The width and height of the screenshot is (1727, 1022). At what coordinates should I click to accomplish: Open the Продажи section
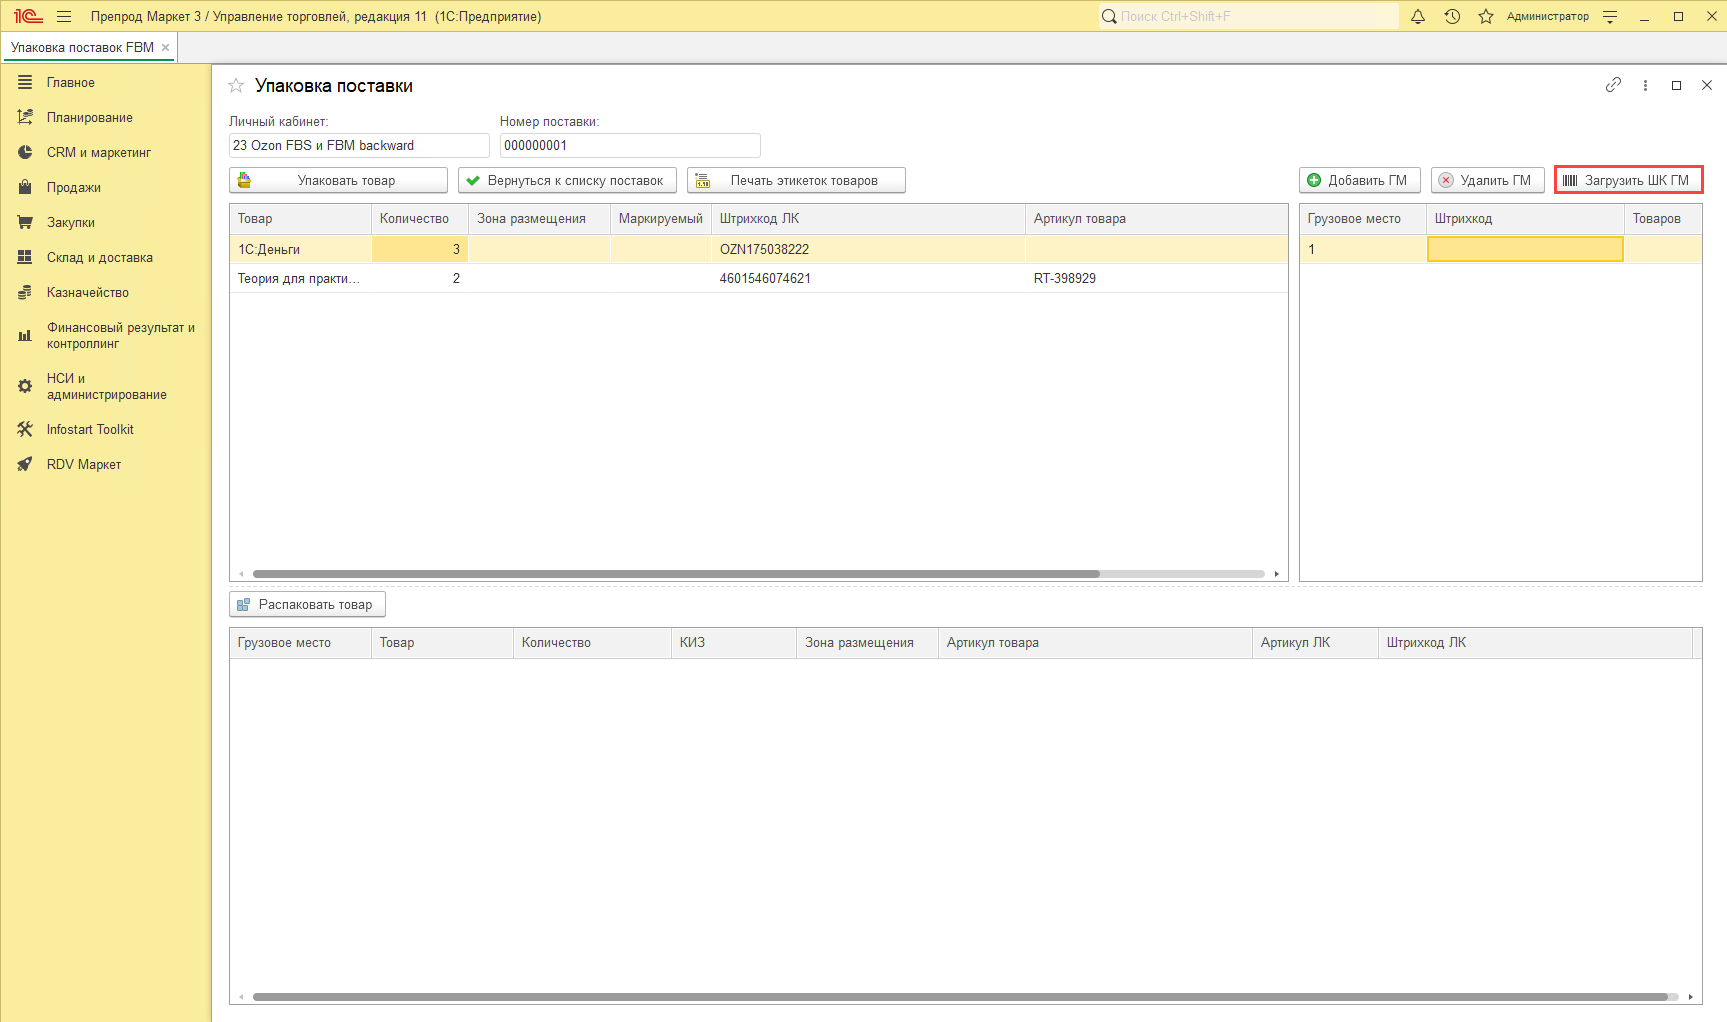click(x=73, y=187)
